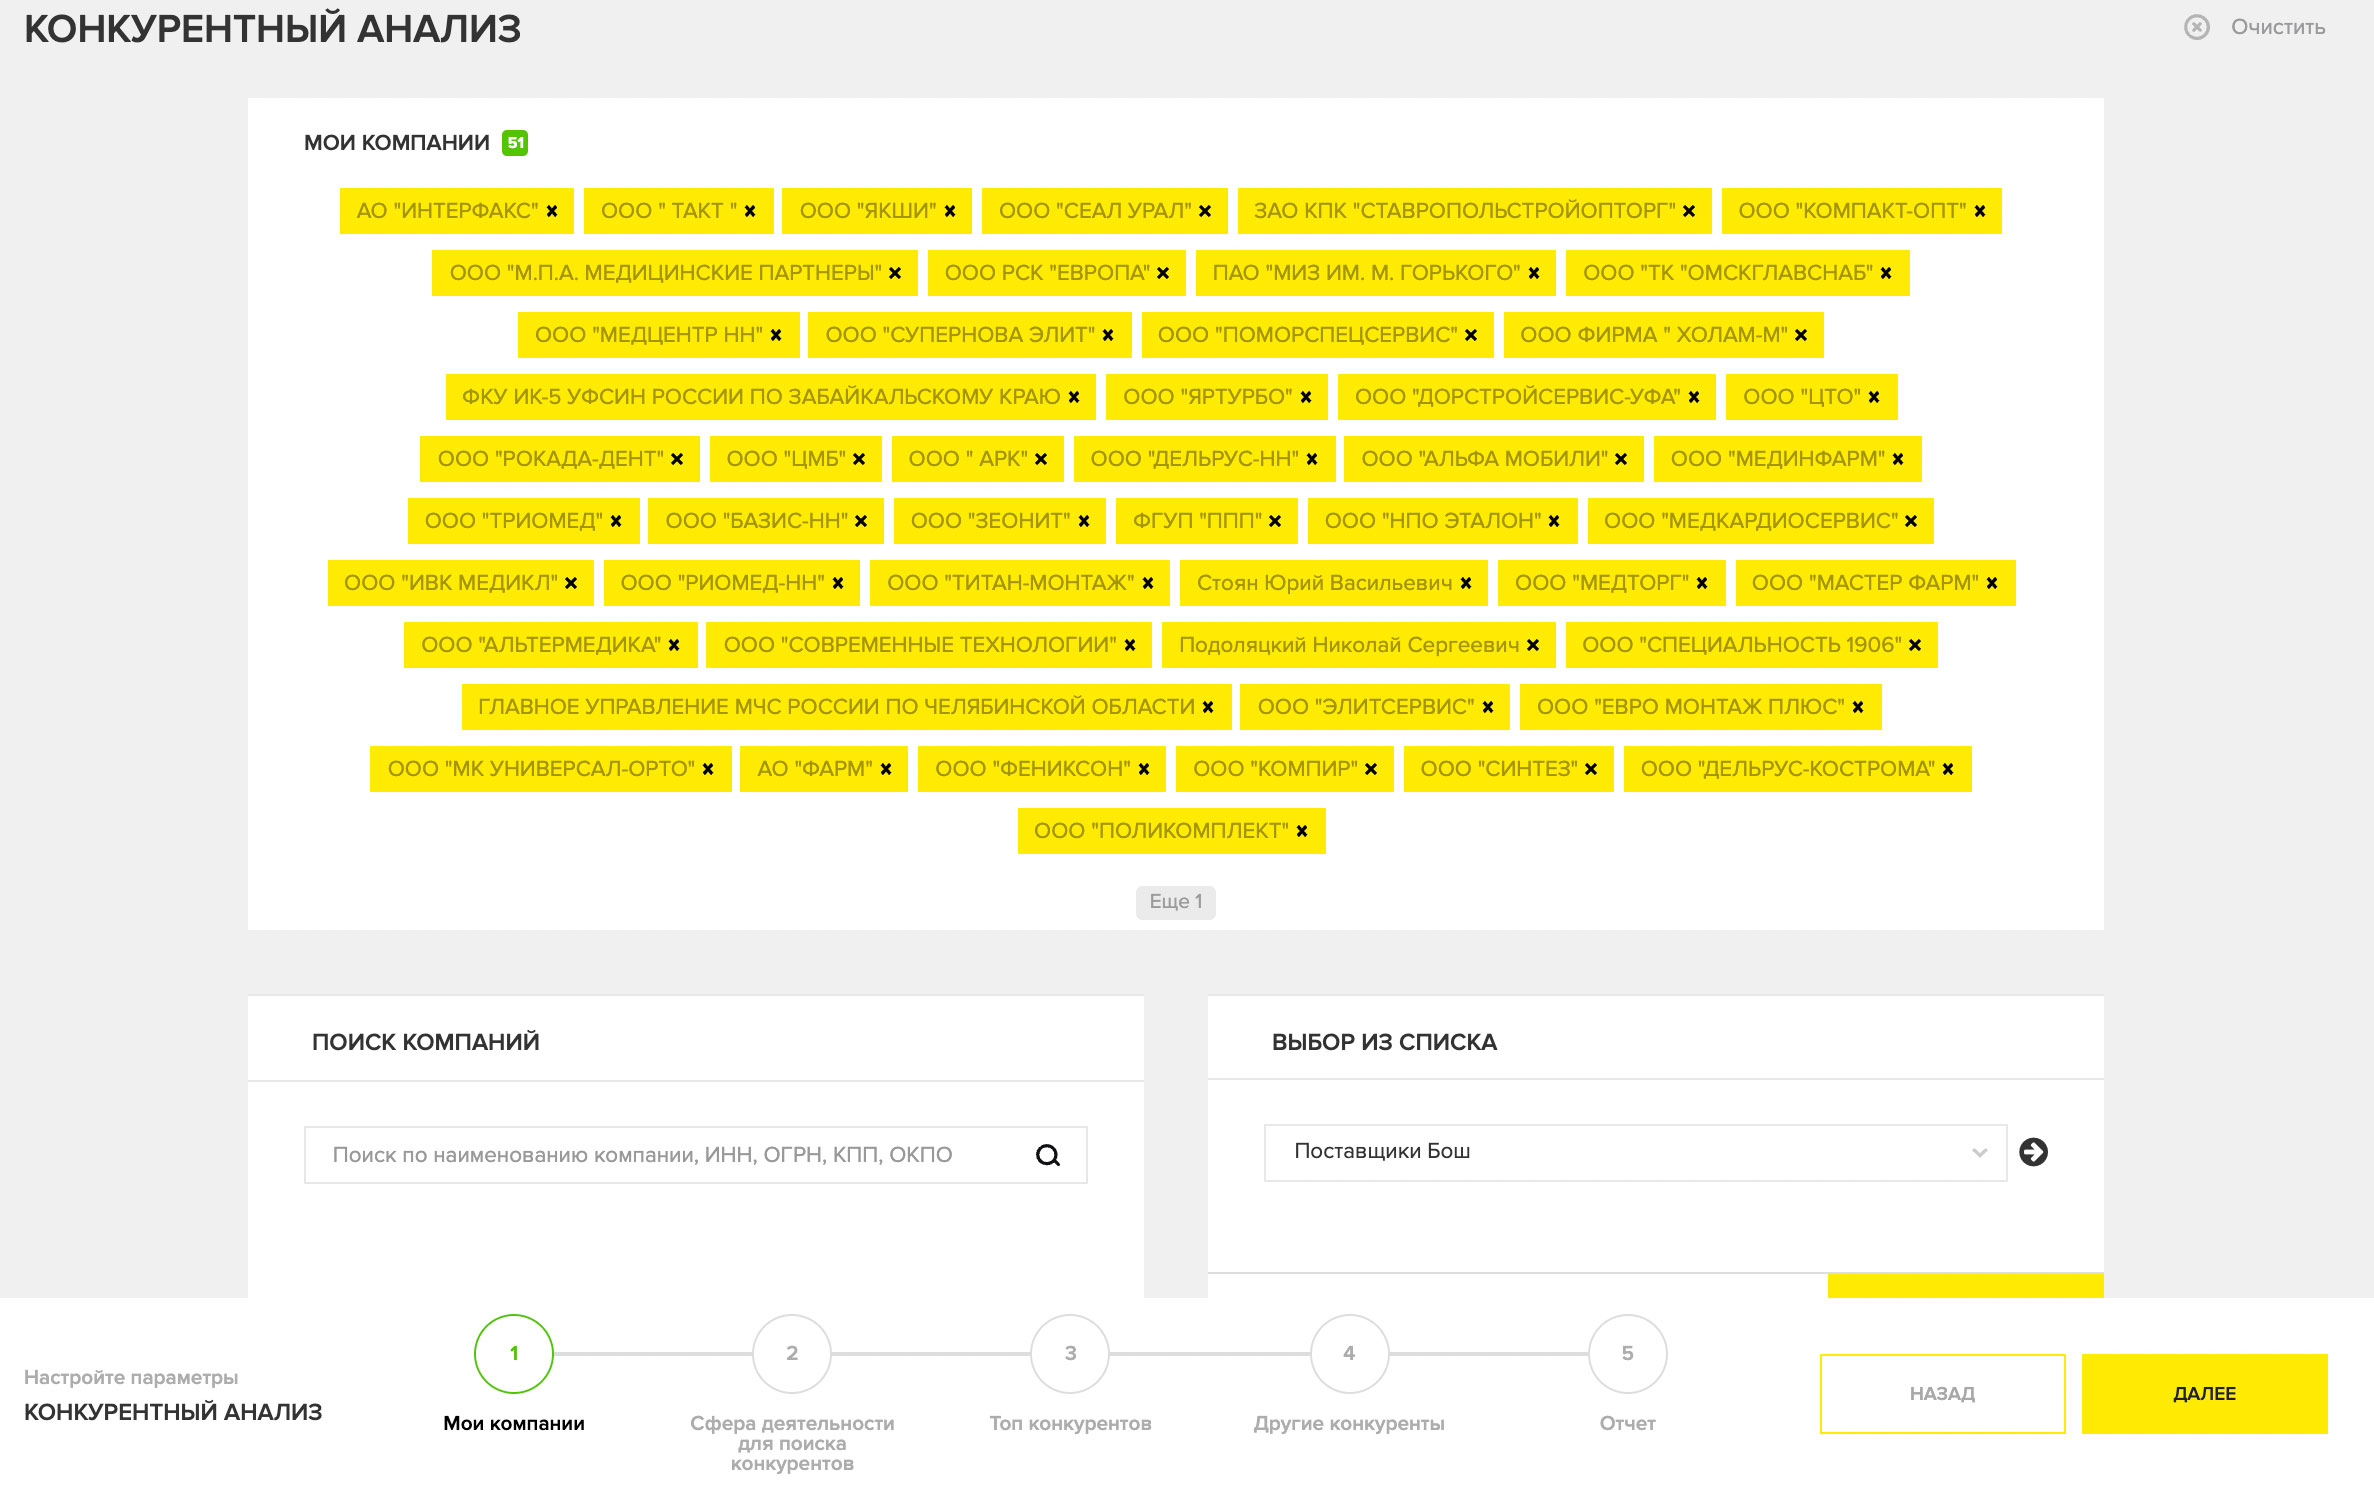Delete Стоян Юрий Васильевич from companies
This screenshot has height=1490, width=2374.
pos(1466,584)
